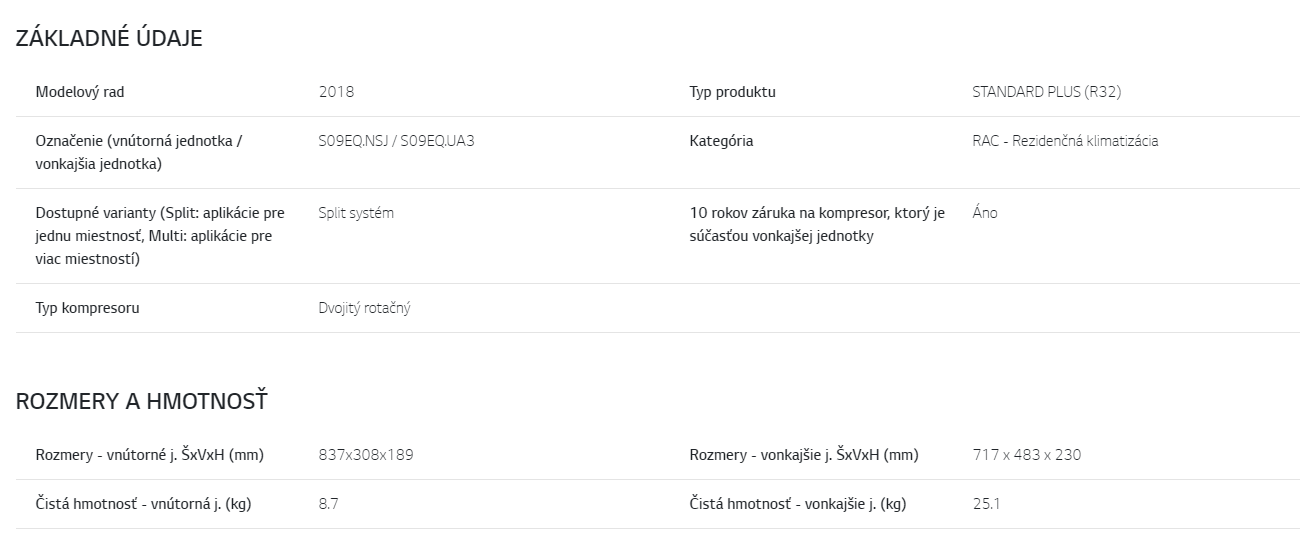Screen dimensions: 1309x552
Task: Click the Čistá hmotnosť - vonkajšie j. label
Action: click(x=798, y=504)
